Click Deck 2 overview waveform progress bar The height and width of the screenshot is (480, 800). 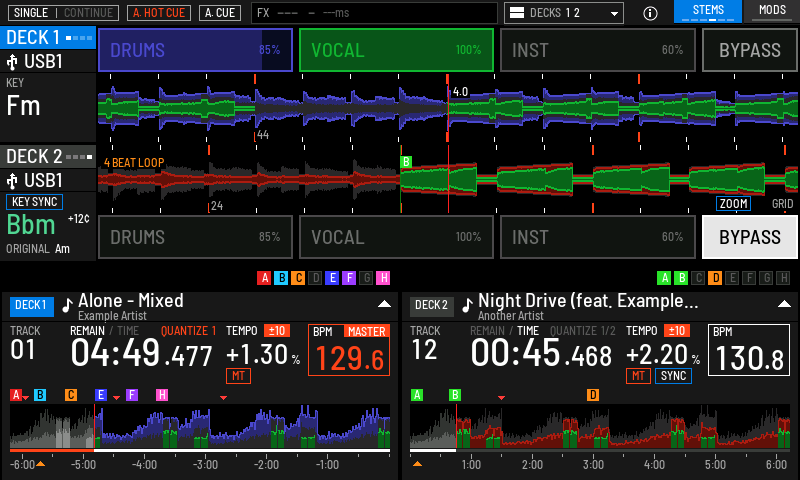(x=600, y=451)
